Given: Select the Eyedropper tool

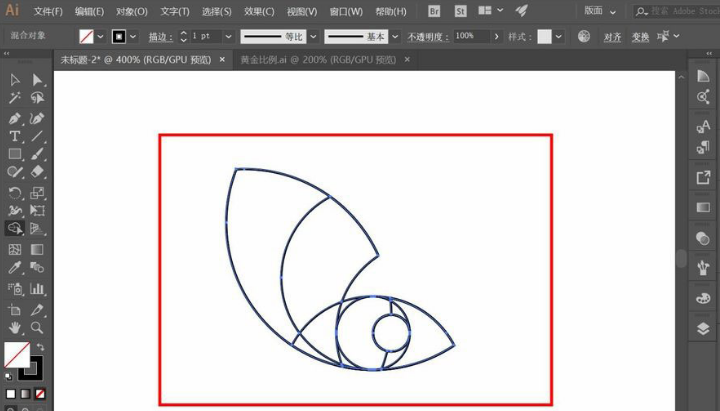Looking at the screenshot, I should [15, 268].
